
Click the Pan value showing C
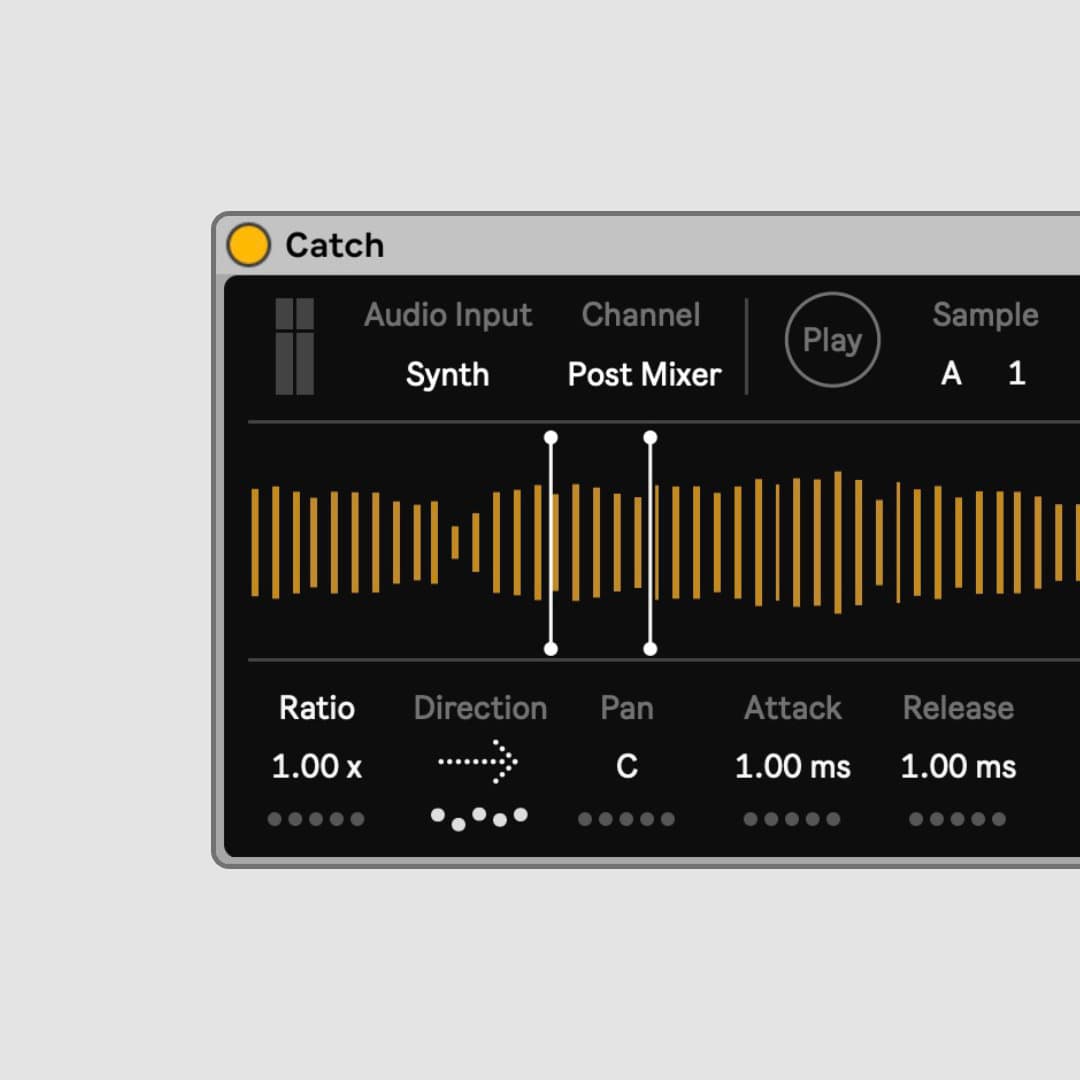coord(626,766)
